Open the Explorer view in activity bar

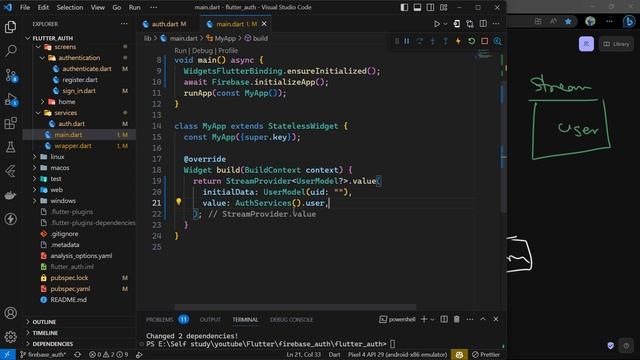(x=11, y=27)
